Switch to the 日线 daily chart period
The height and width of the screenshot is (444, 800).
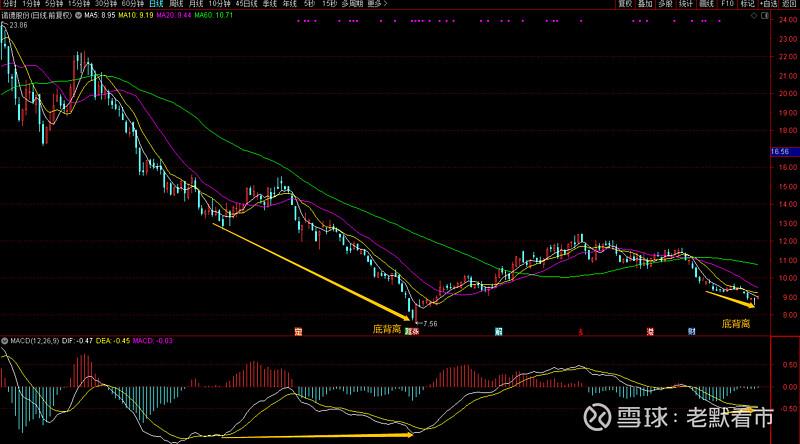click(156, 5)
